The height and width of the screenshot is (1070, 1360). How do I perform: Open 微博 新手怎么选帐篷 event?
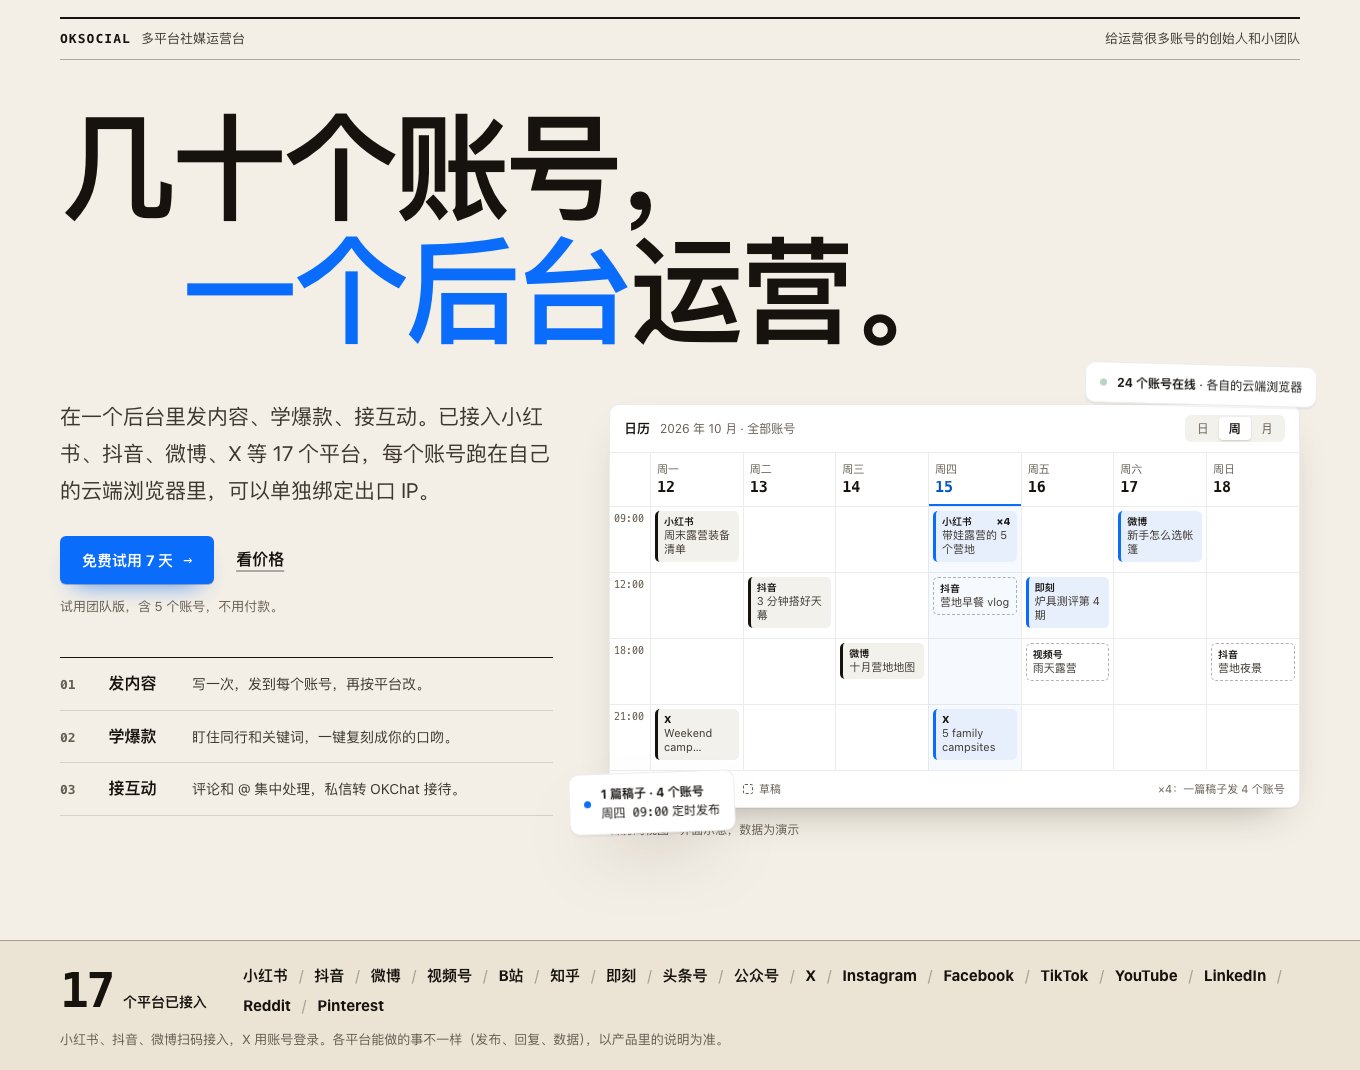[x=1160, y=536]
